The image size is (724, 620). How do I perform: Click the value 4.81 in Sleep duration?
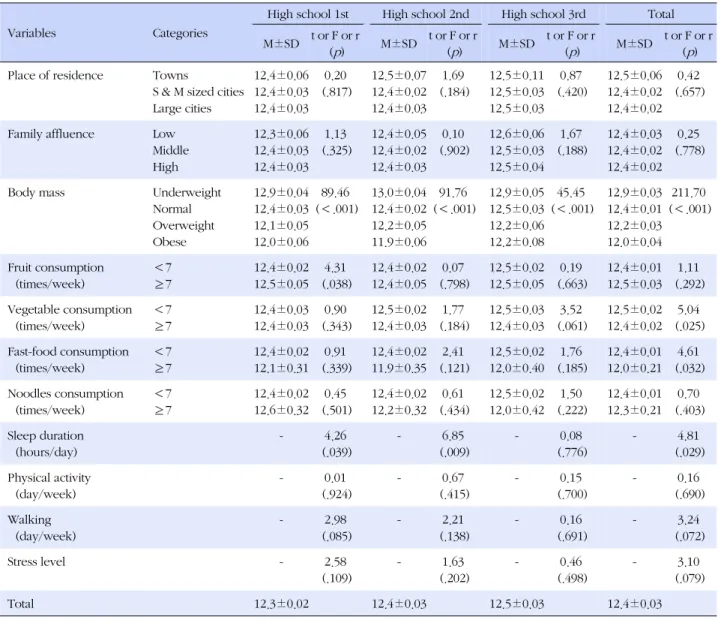(688, 436)
